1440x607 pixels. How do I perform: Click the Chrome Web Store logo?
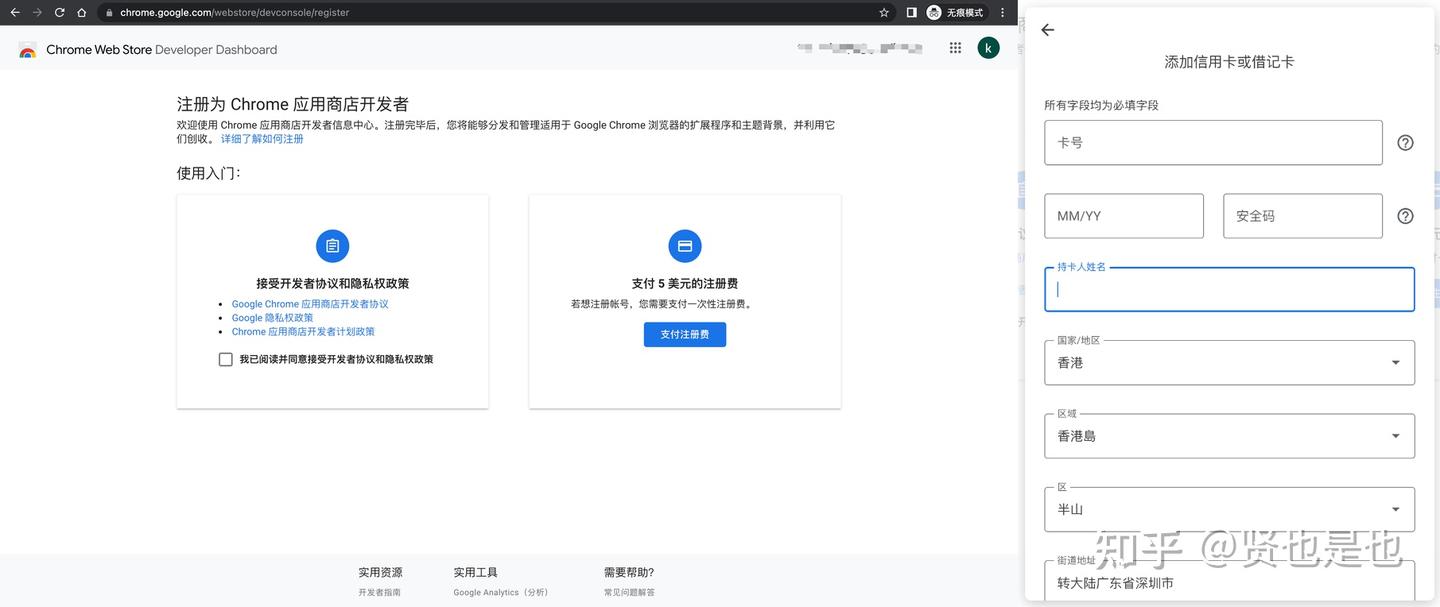click(27, 49)
